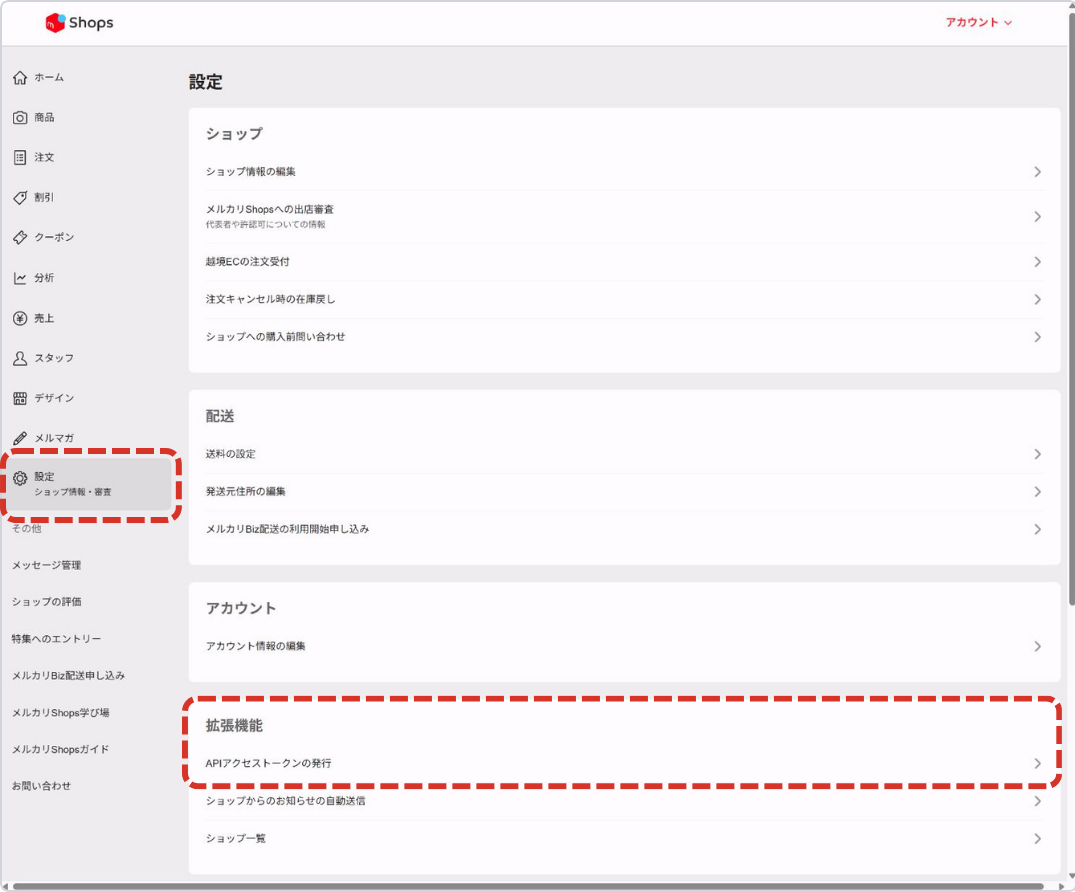Viewport: 1075px width, 892px height.
Task: Click 越境ECの注文受付 text
Action: [247, 262]
